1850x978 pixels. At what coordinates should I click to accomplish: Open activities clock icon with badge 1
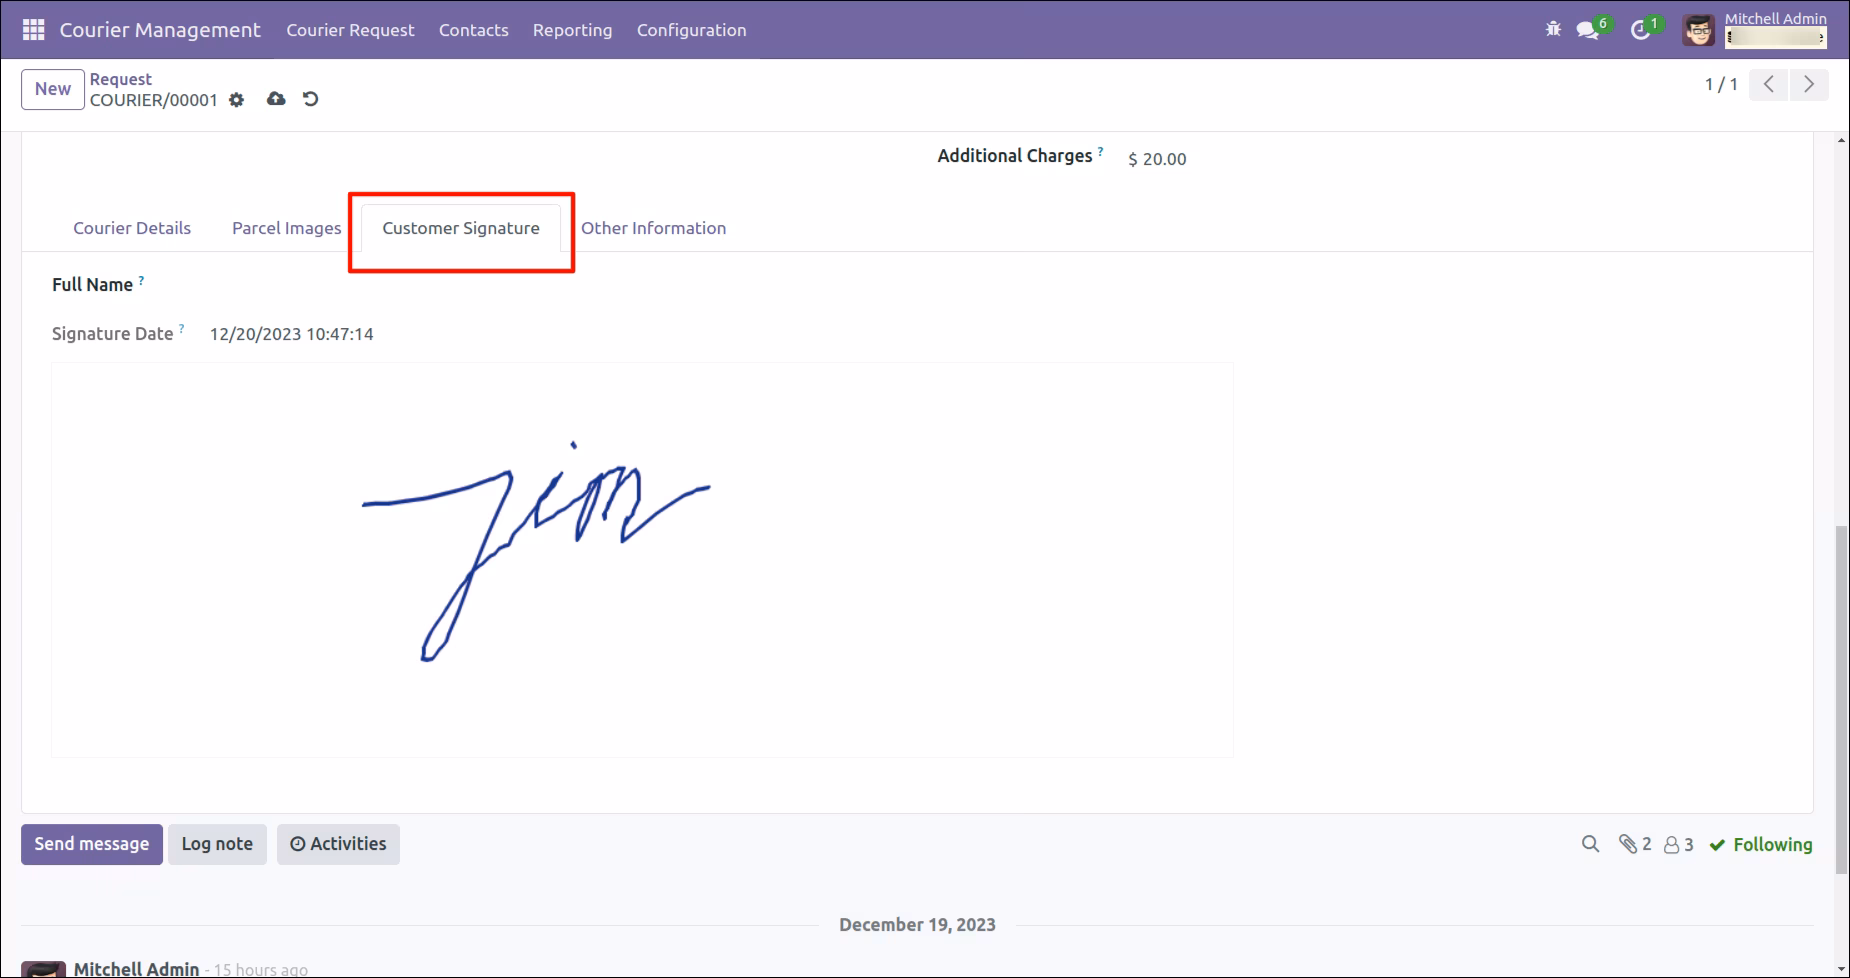[x=1646, y=29]
